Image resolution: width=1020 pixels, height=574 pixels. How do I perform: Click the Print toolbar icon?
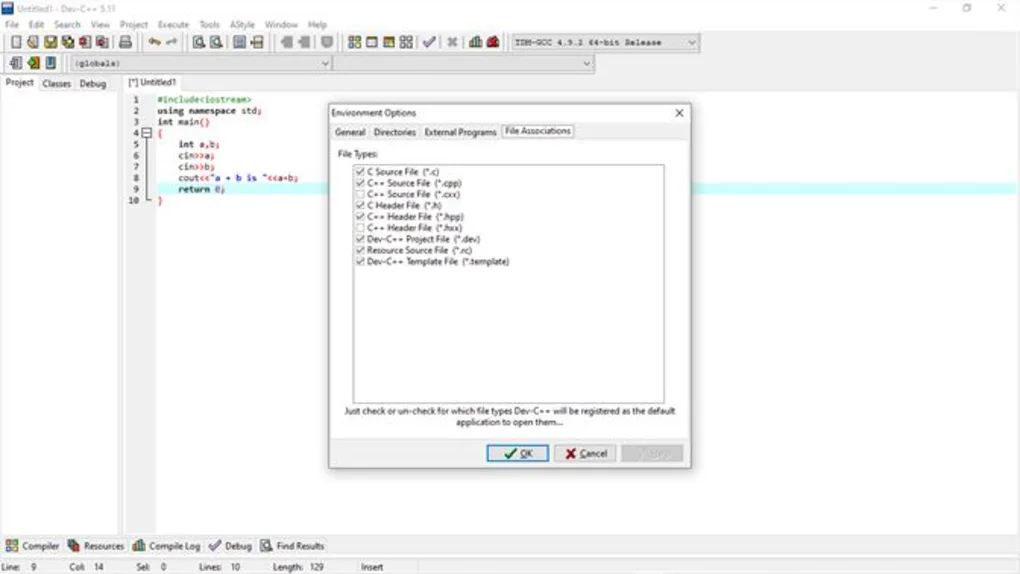125,42
